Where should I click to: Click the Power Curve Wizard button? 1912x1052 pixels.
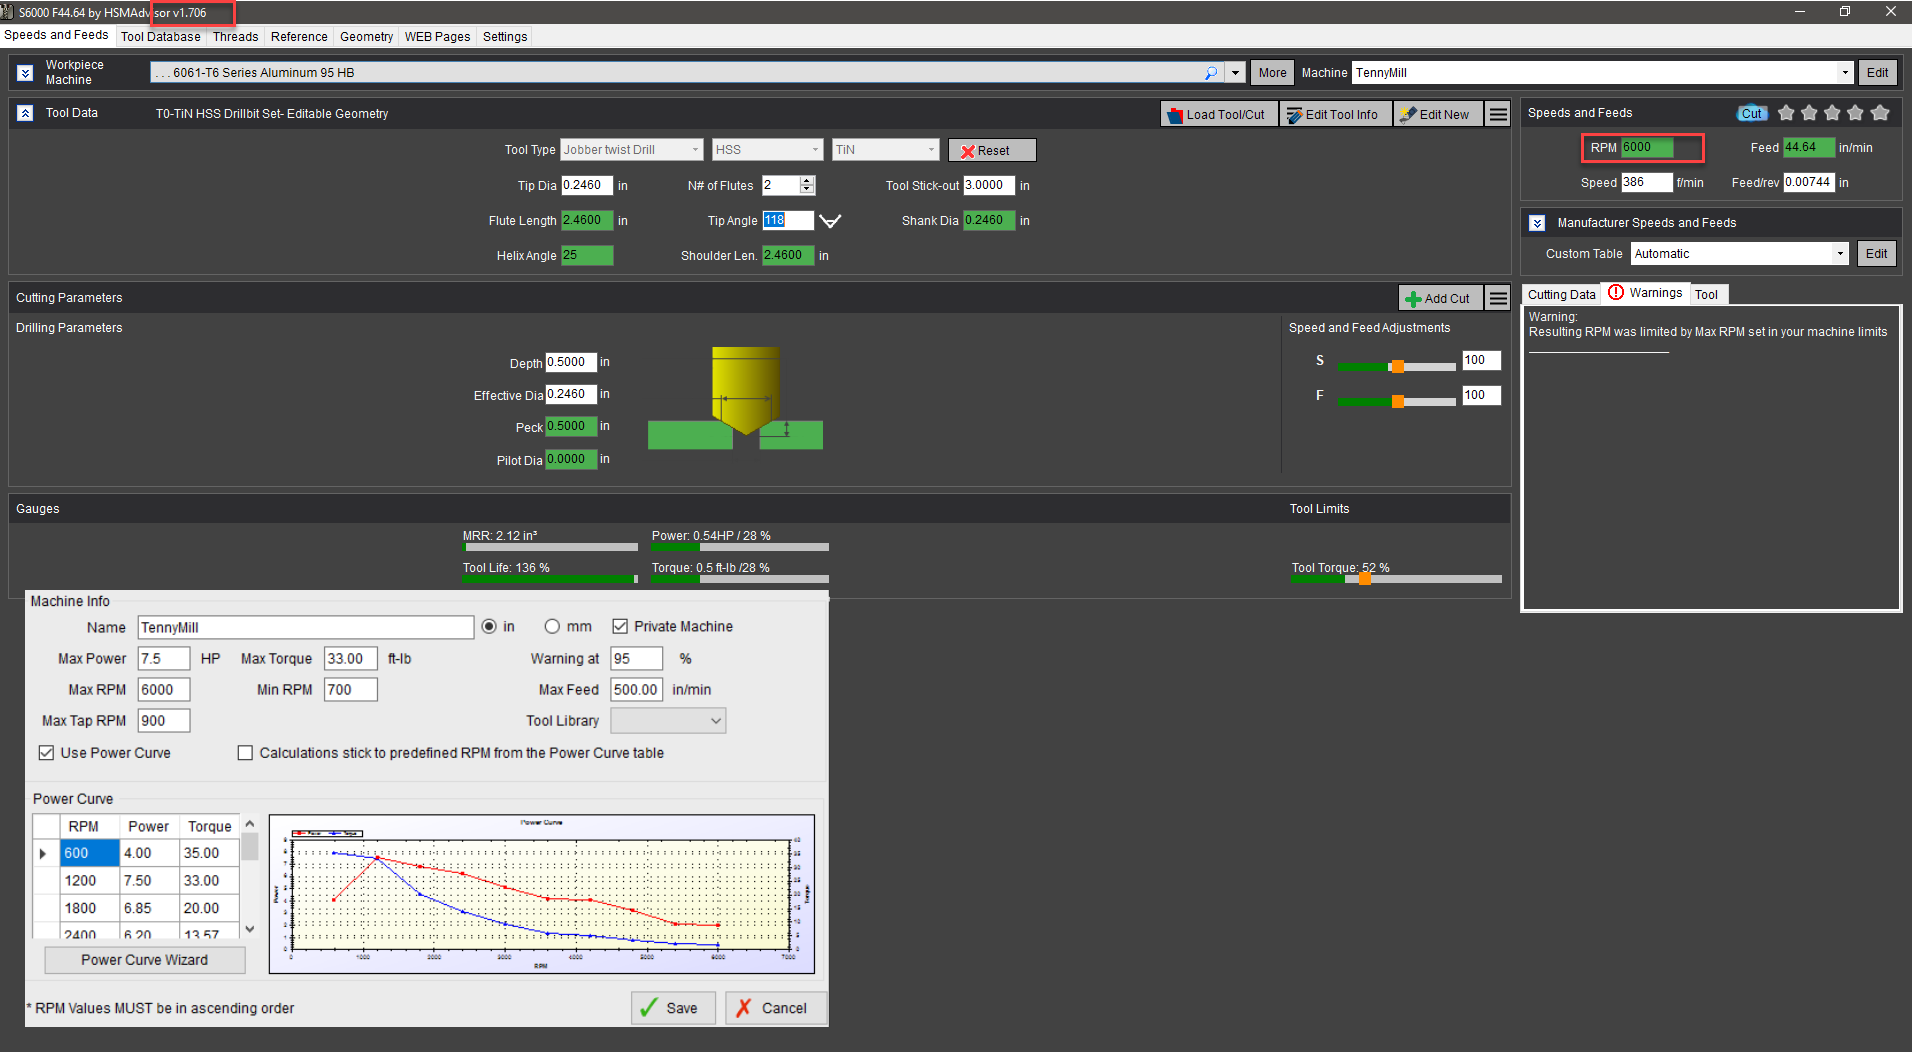[x=145, y=960]
